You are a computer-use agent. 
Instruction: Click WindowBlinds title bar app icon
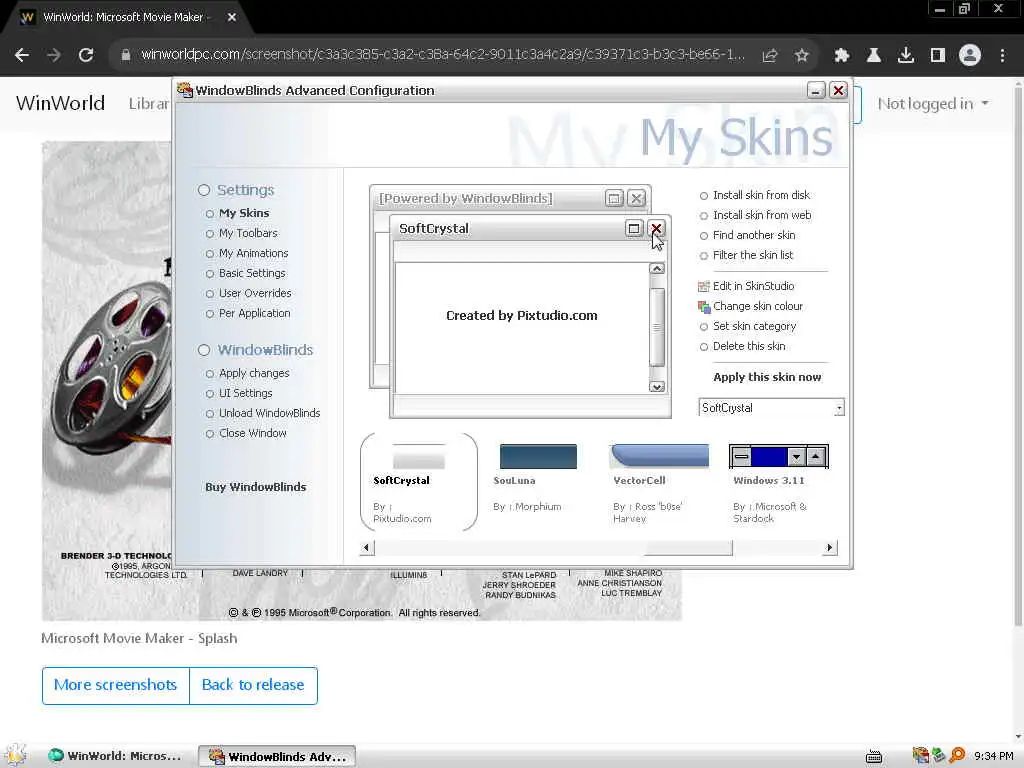185,90
